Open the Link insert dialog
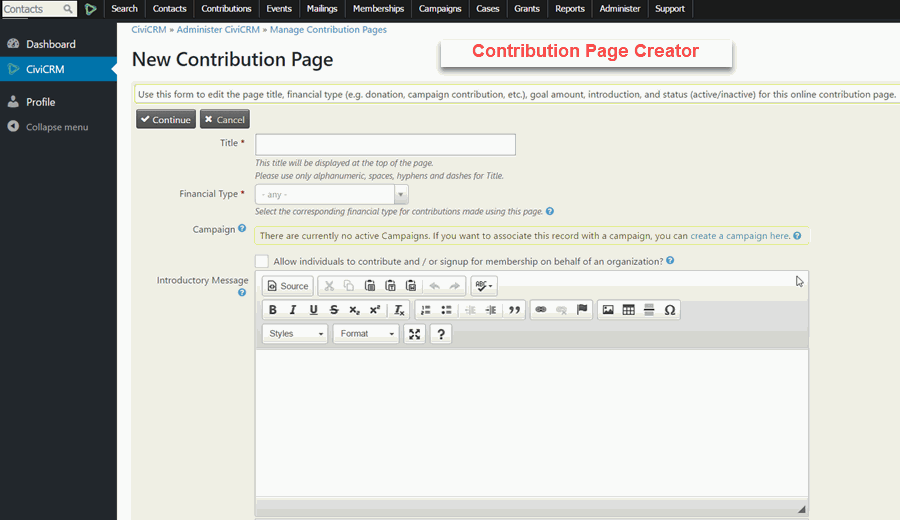 [x=541, y=310]
